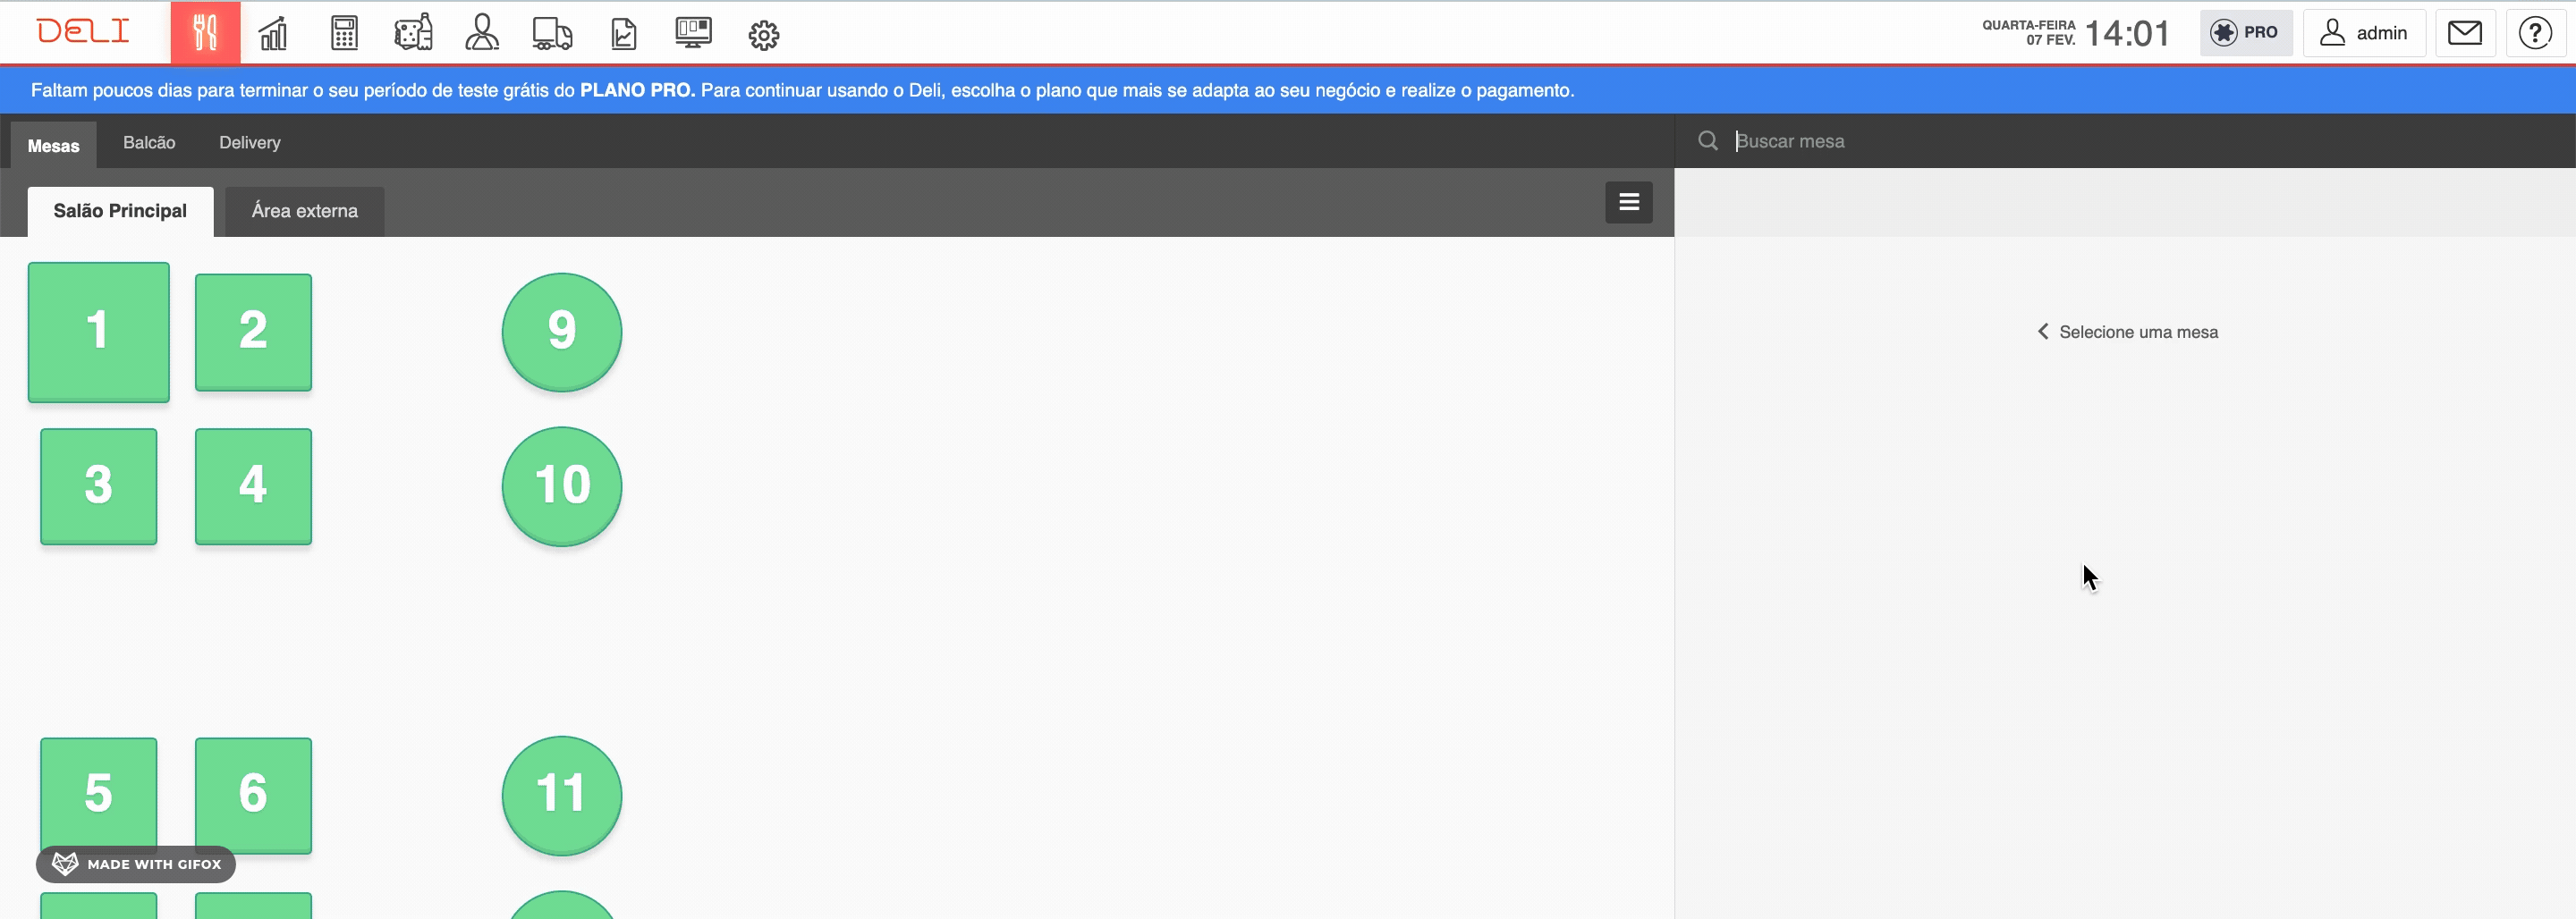
Task: Open the admin user menu
Action: click(x=2364, y=33)
